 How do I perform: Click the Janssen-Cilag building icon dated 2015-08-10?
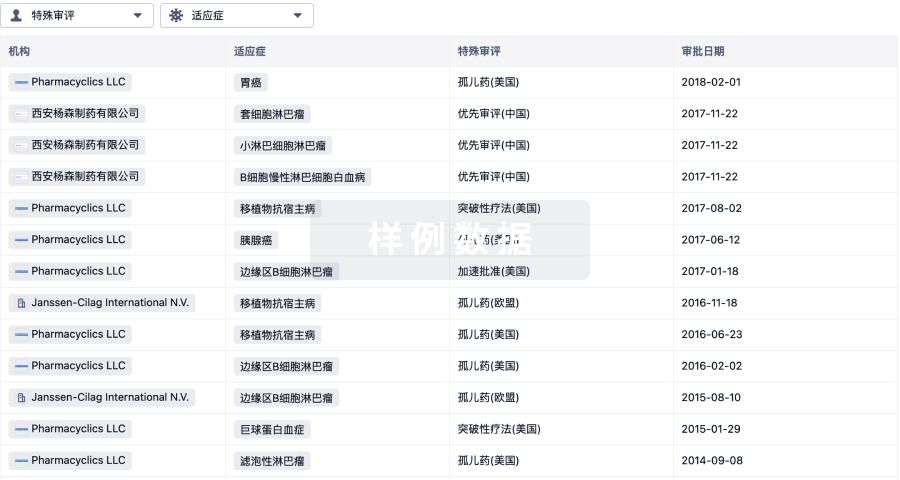coord(21,398)
